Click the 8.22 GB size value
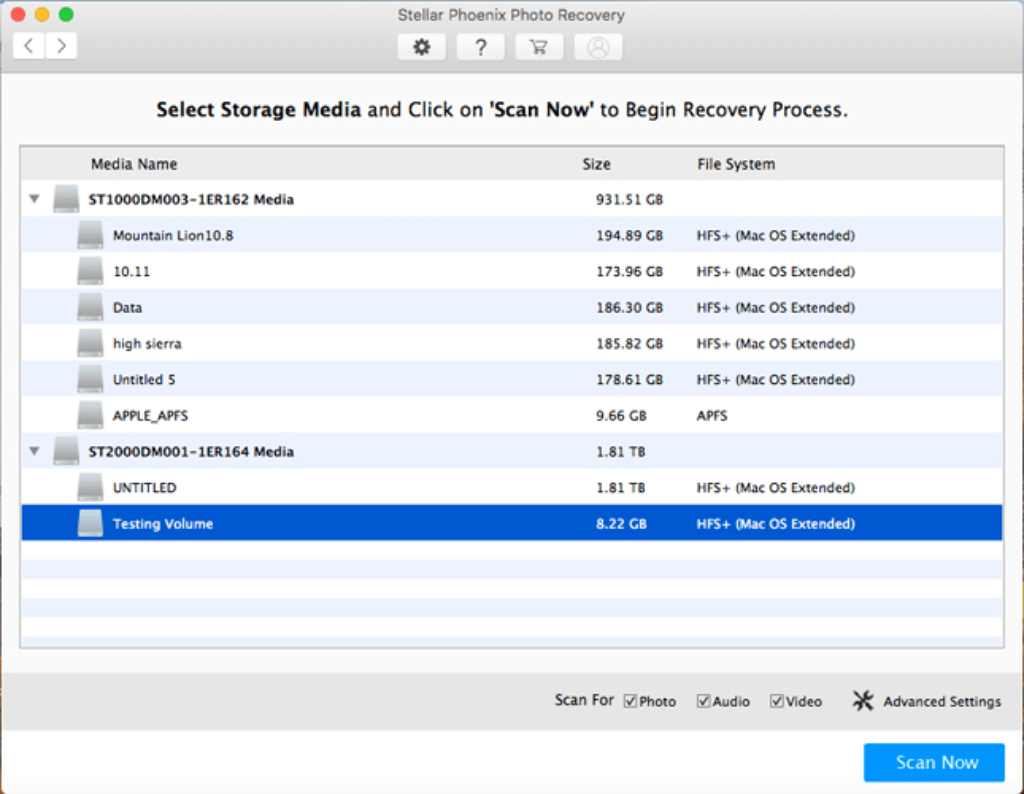The width and height of the screenshot is (1024, 794). pos(621,524)
